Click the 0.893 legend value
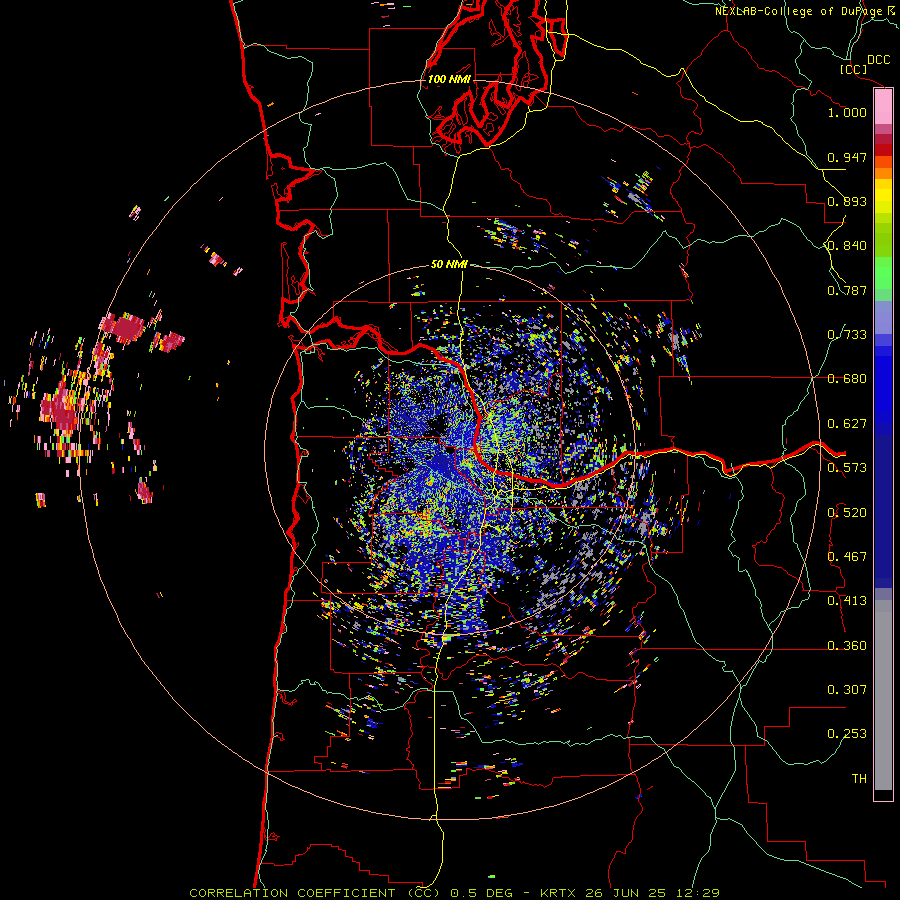 coord(847,201)
